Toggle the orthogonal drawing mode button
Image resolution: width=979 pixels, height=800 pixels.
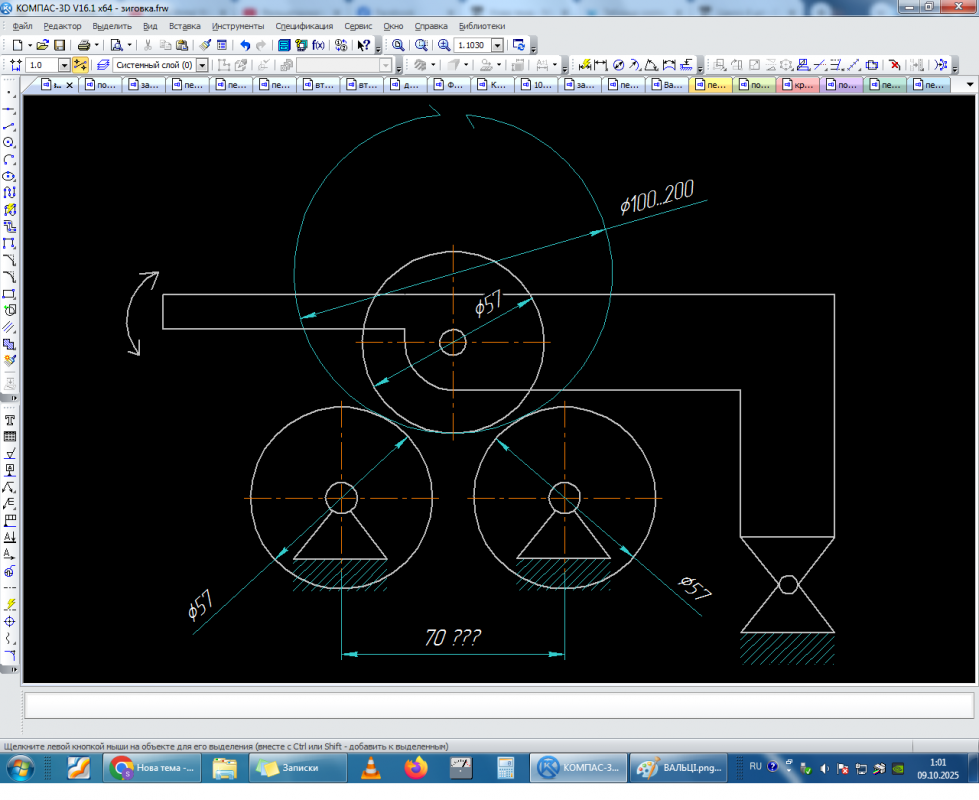(x=80, y=65)
